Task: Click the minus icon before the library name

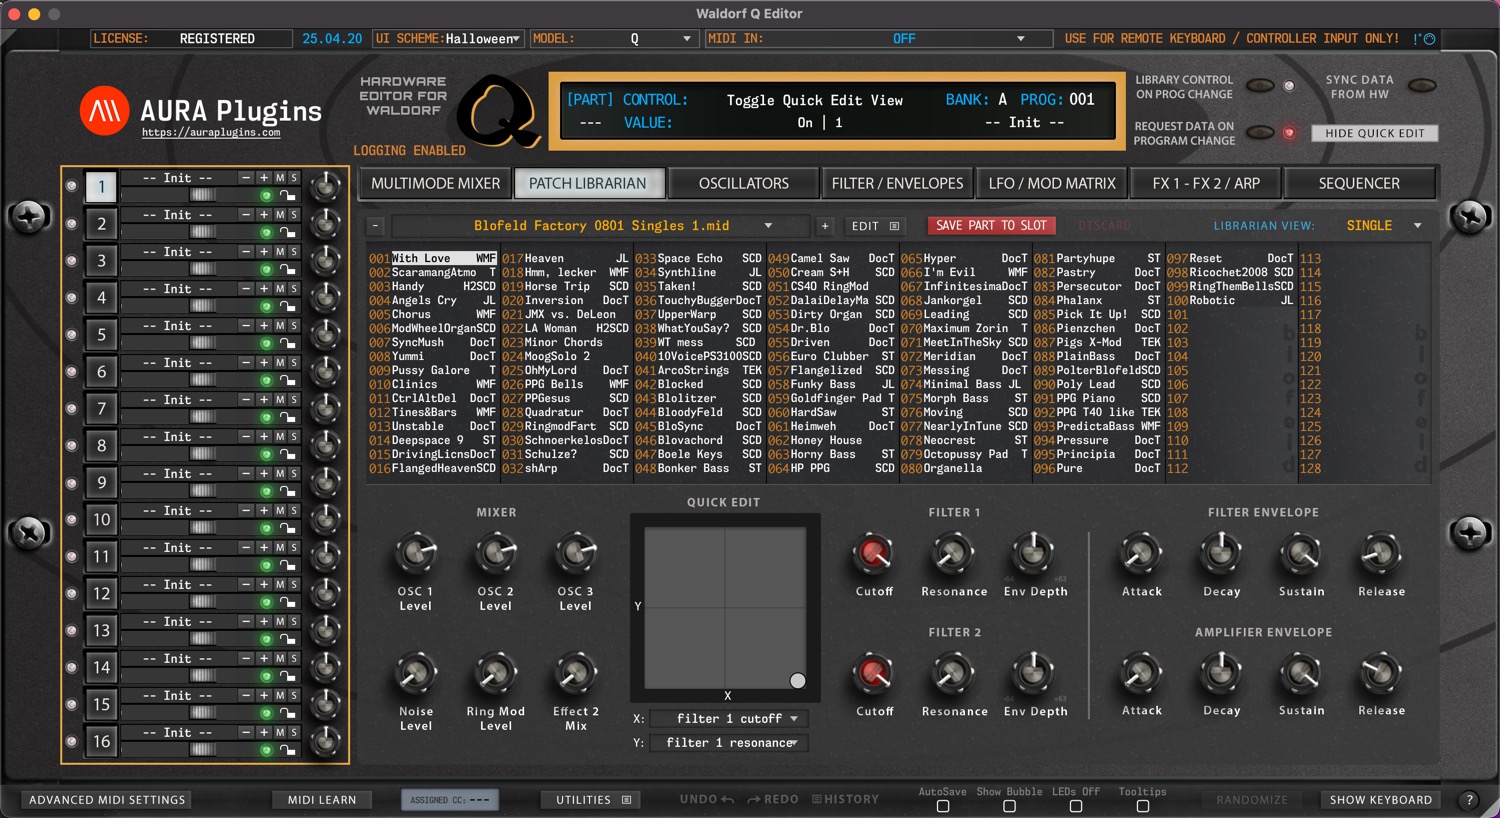Action: pyautogui.click(x=375, y=226)
